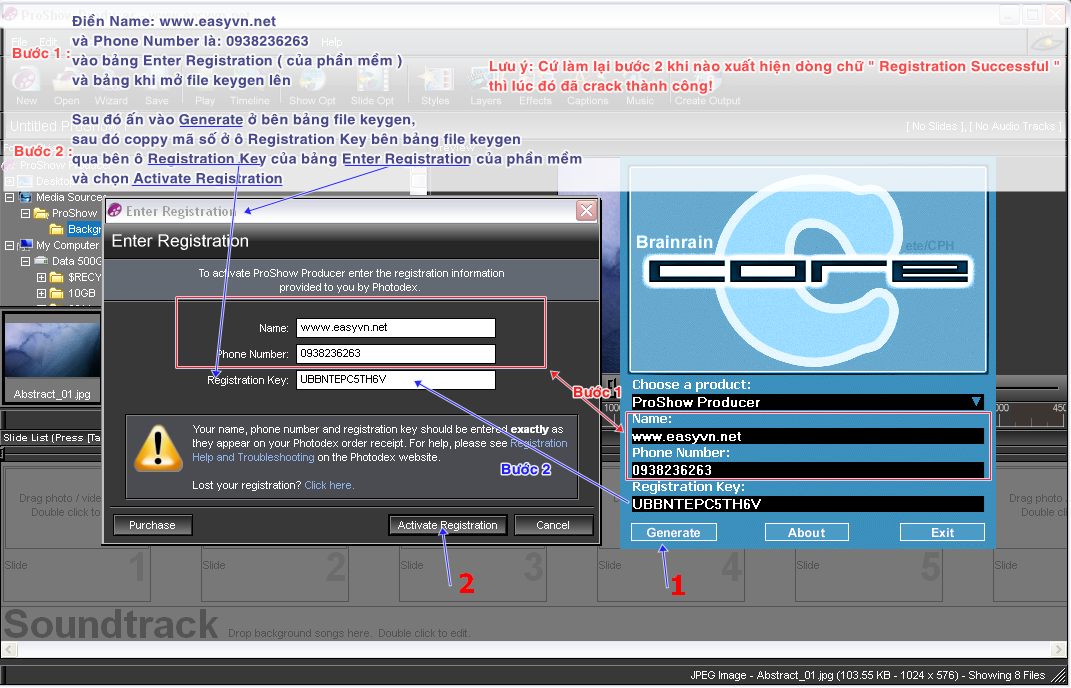Click the slide list scrollbar right arrow
The height and width of the screenshot is (688, 1071).
coord(1058,649)
